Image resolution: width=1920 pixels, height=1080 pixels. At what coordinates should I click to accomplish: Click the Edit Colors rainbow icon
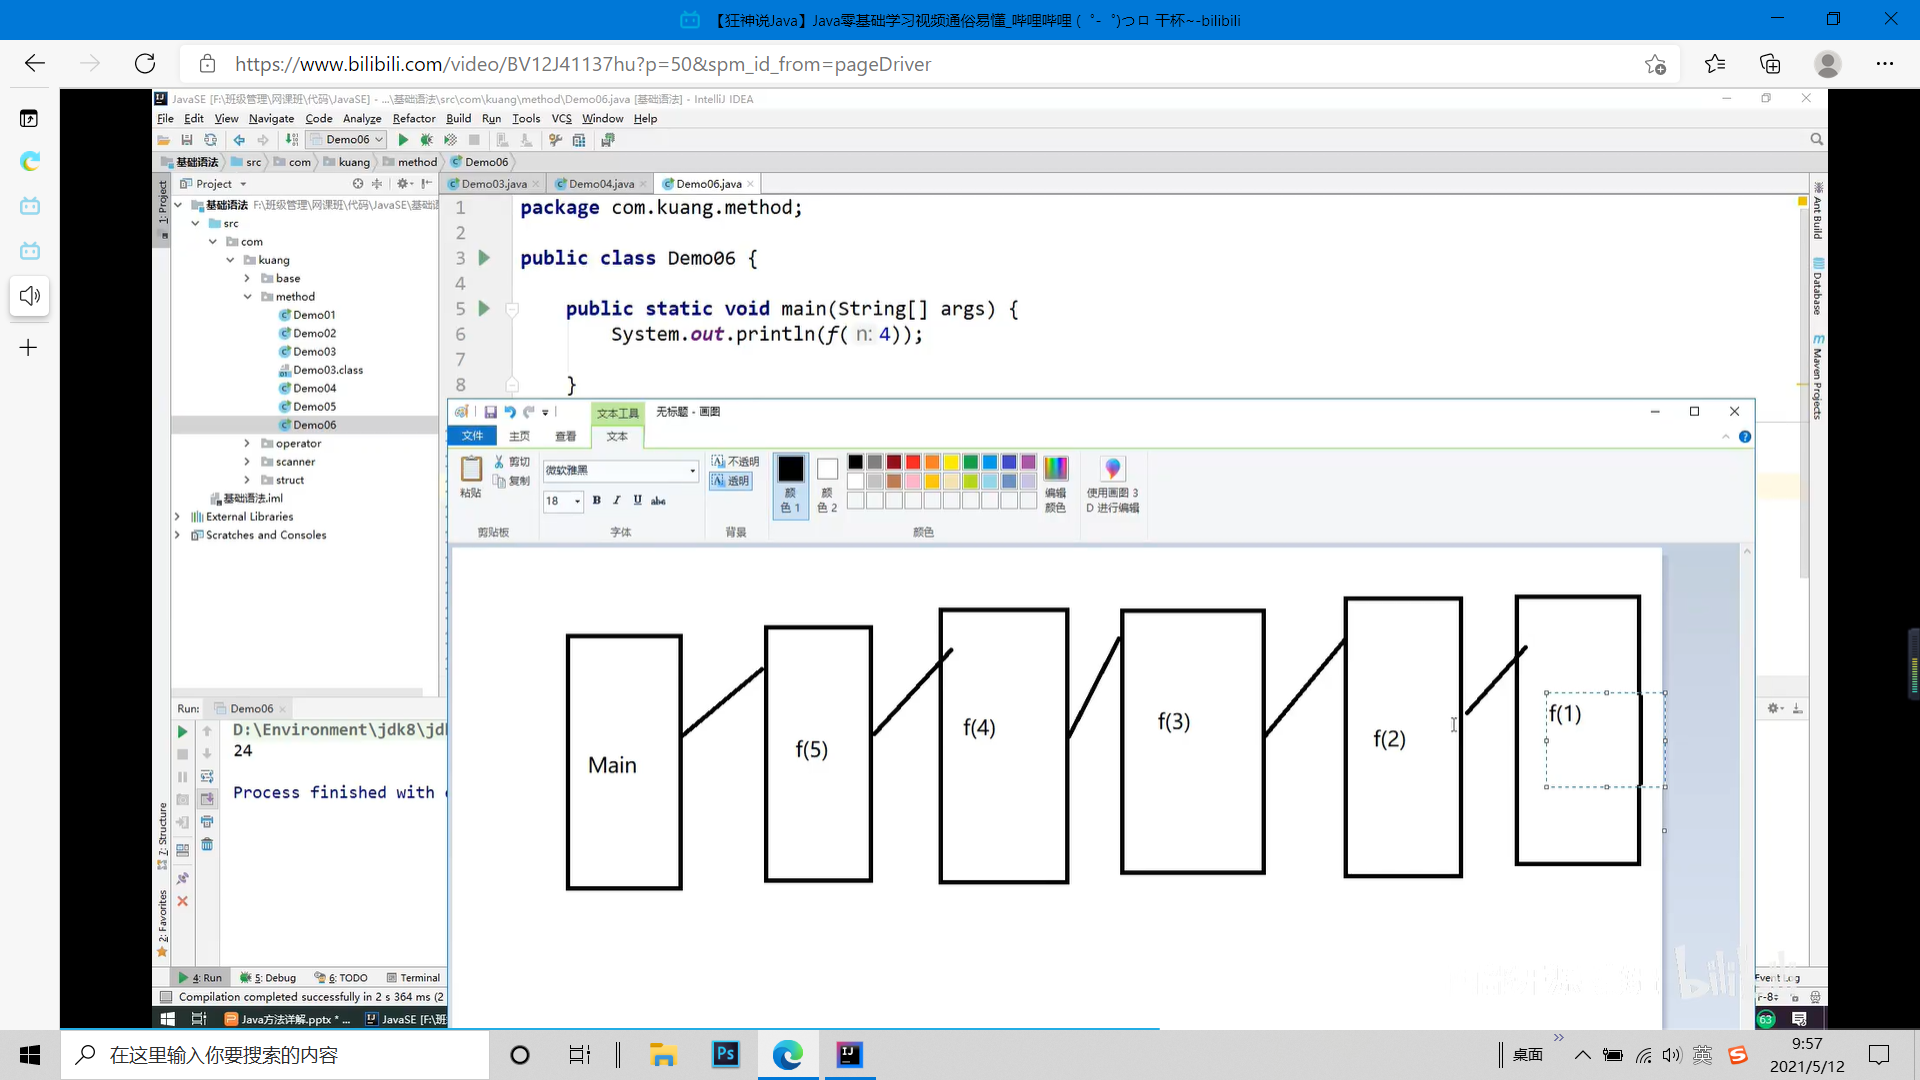(x=1055, y=468)
